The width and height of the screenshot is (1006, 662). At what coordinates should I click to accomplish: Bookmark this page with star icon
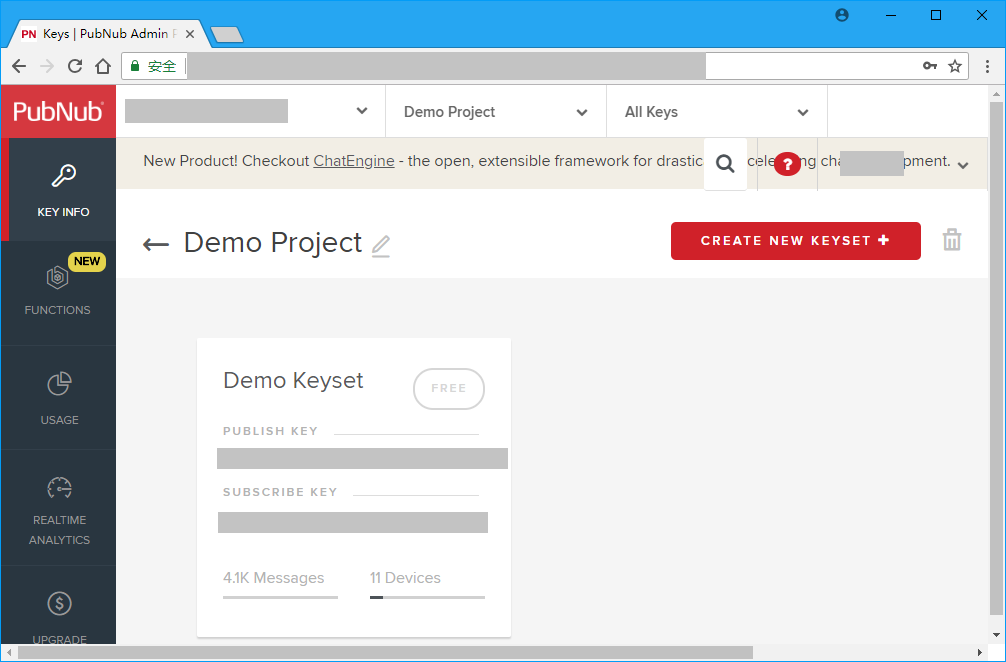pos(955,66)
